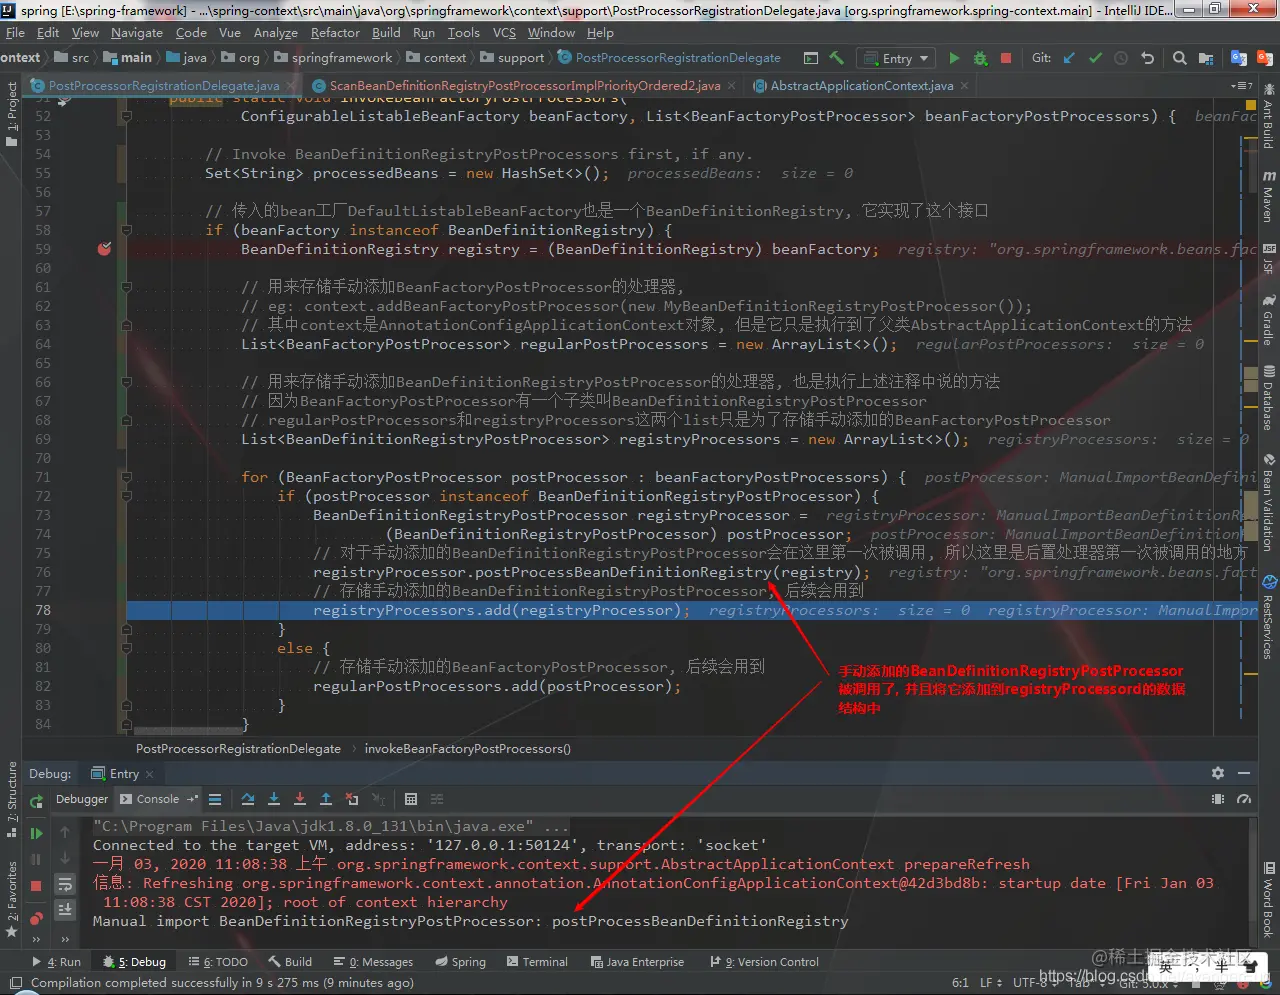Screen dimensions: 1280x995
Task: Minimize Debug panel with hide dash
Action: coord(1244,773)
